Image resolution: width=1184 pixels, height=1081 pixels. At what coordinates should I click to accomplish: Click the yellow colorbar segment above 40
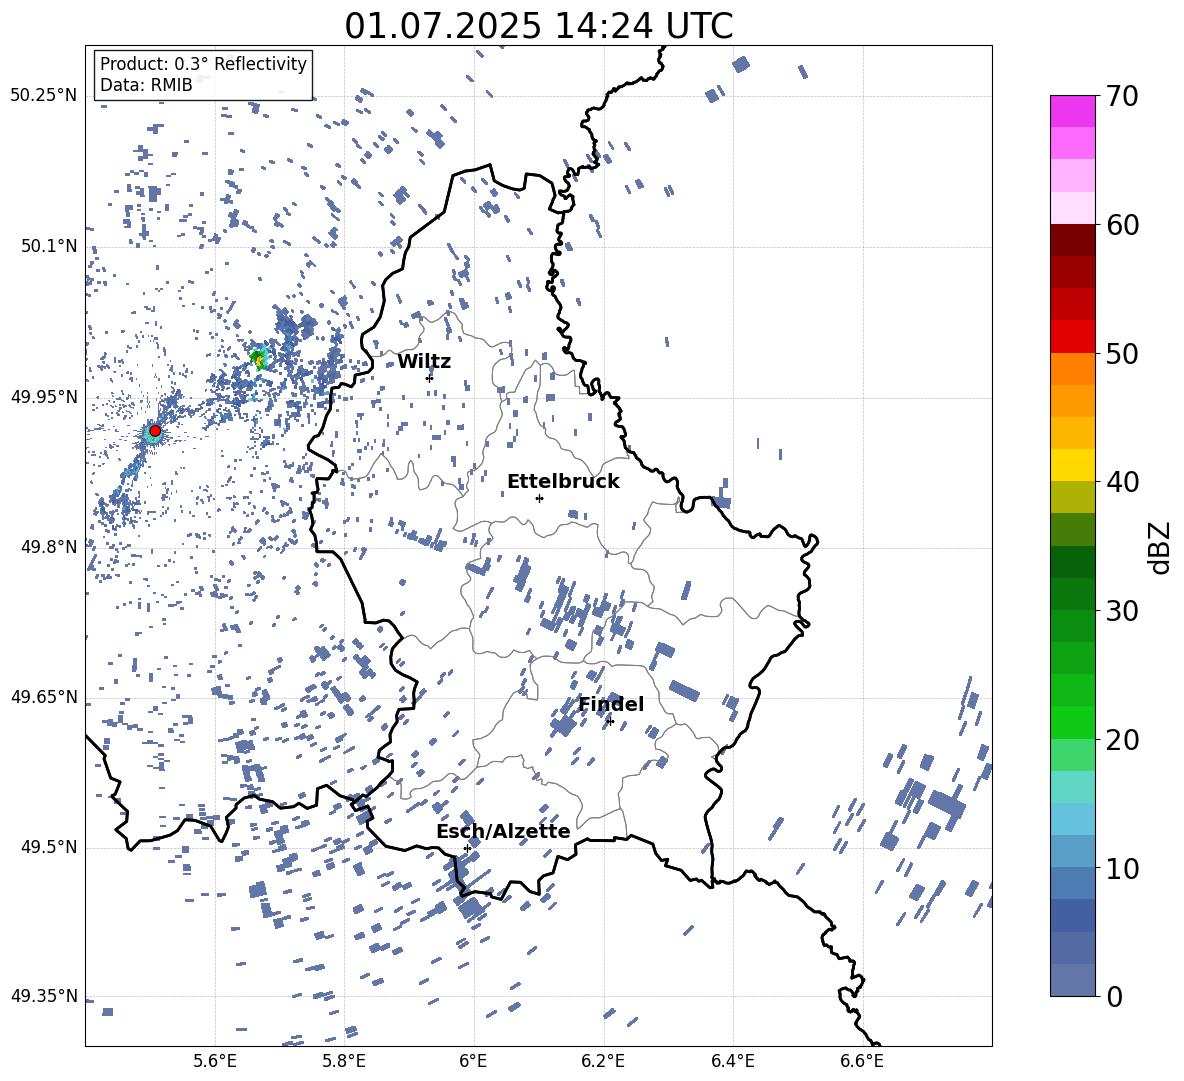tap(1072, 465)
